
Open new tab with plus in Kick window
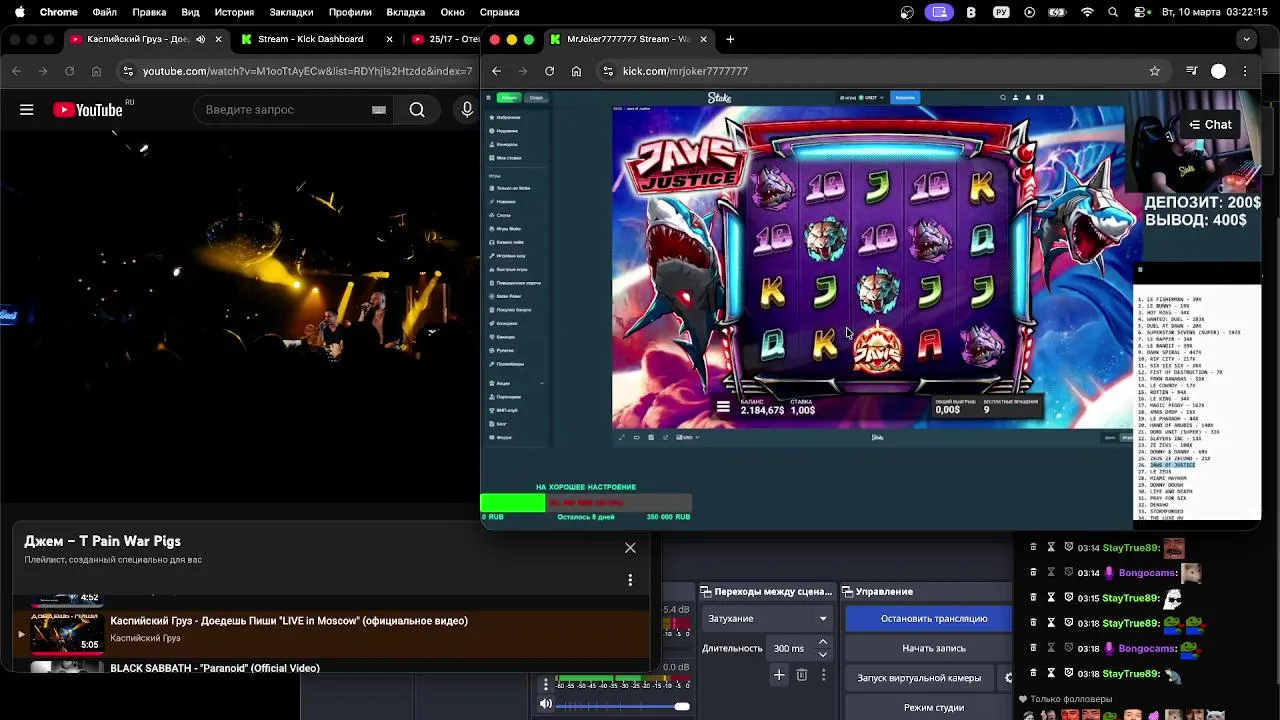tap(730, 39)
